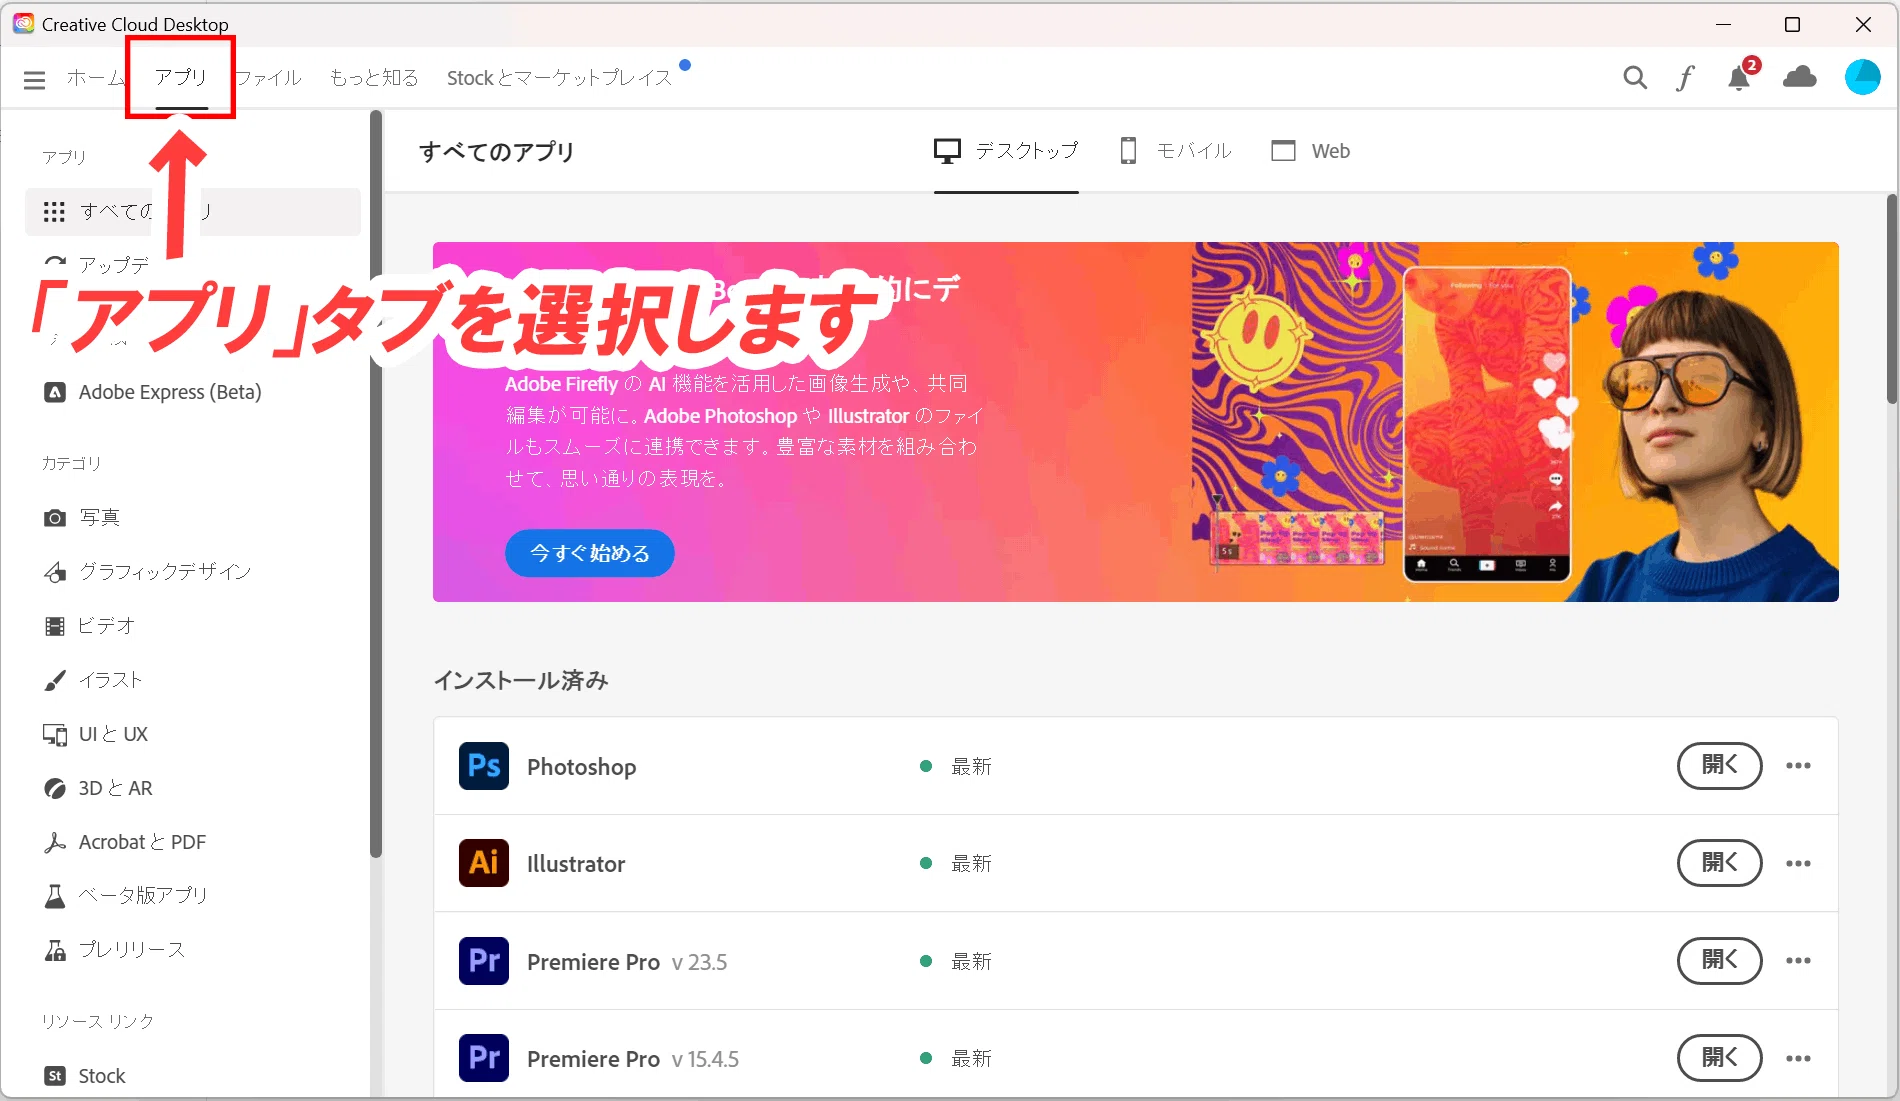Click the Adobe Express (Beta) icon
Screen dimensions: 1900x1101
tap(55, 392)
